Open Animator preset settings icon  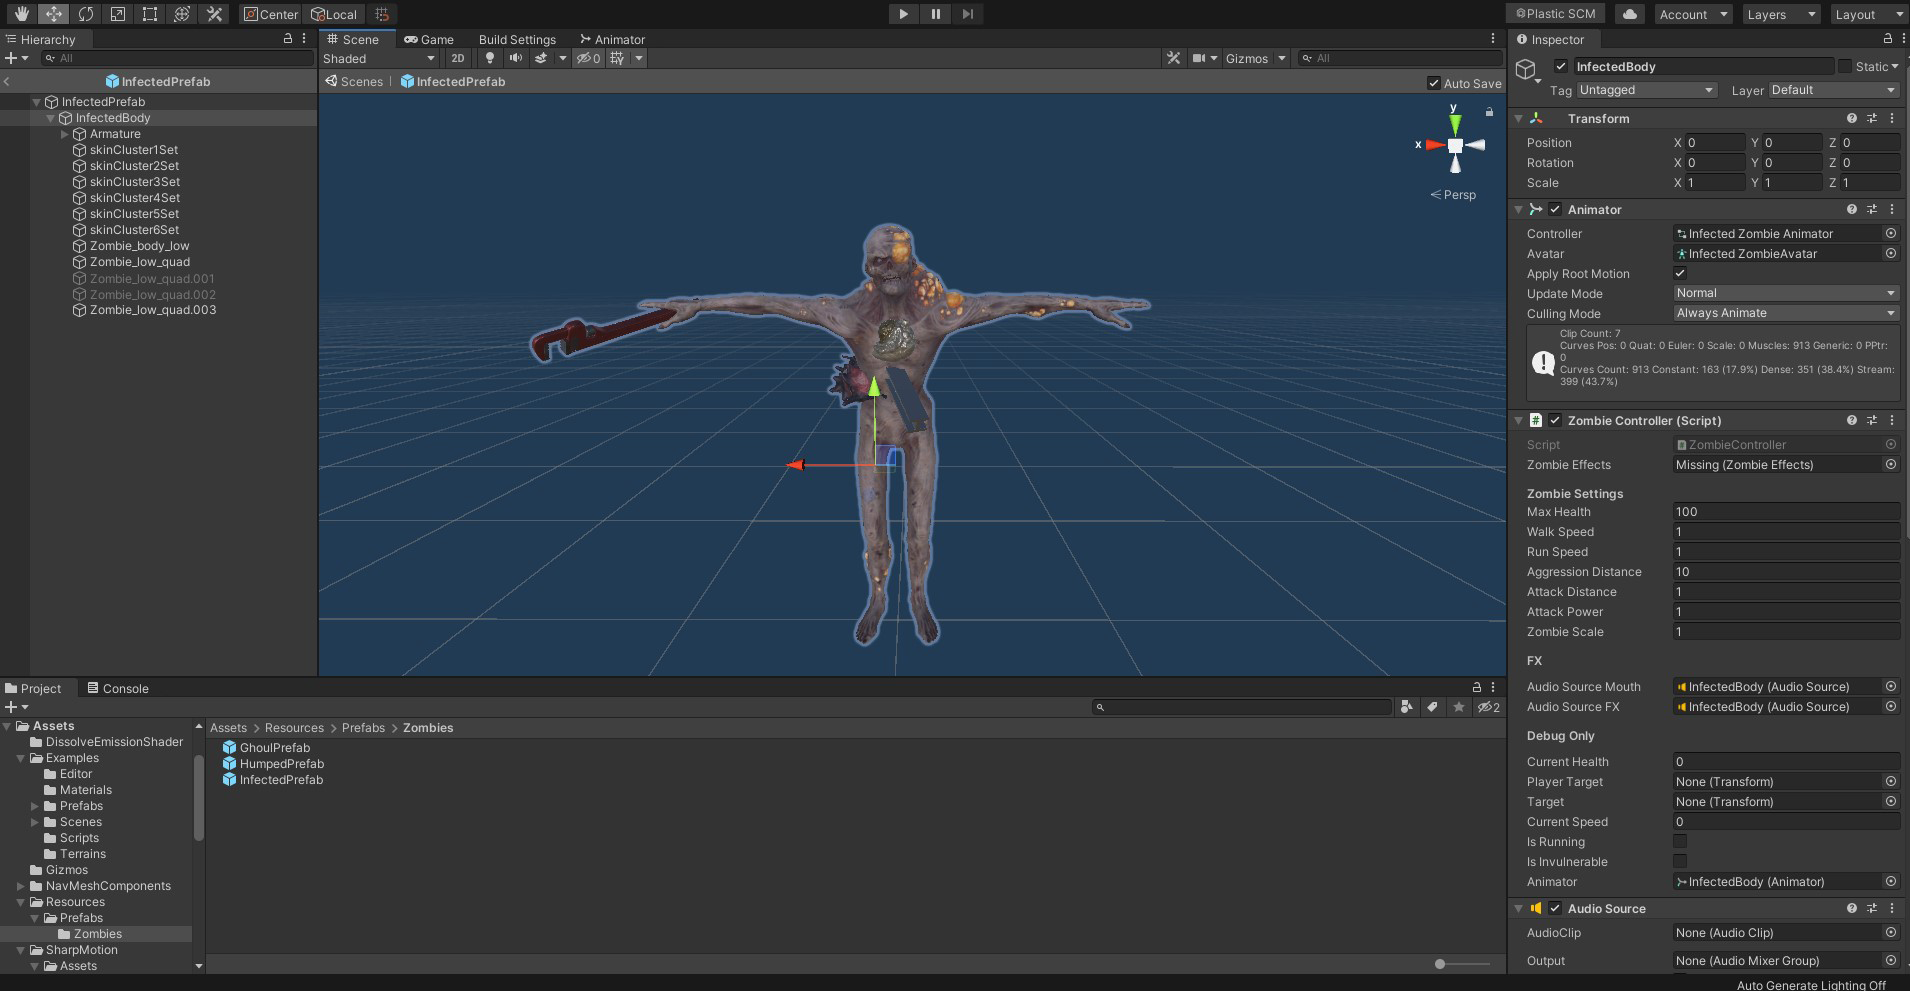tap(1872, 209)
